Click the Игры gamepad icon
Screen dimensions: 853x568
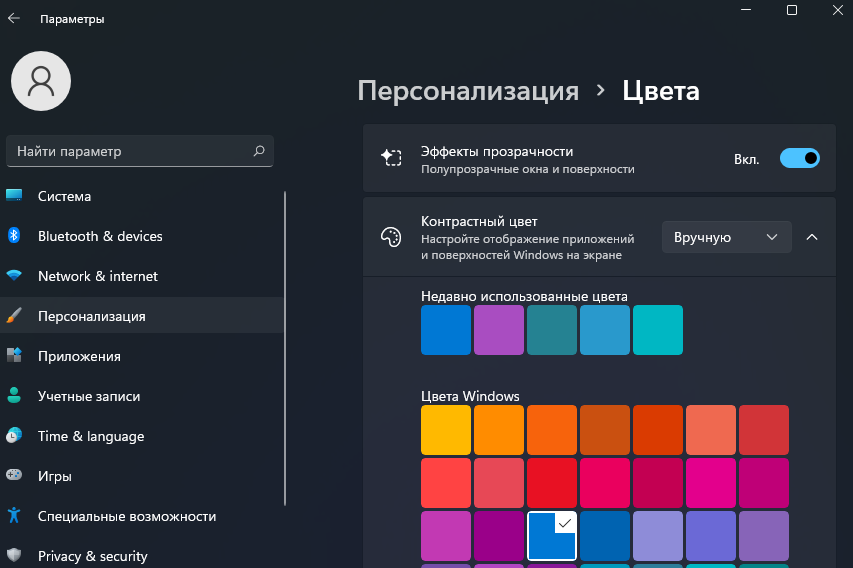[14, 475]
